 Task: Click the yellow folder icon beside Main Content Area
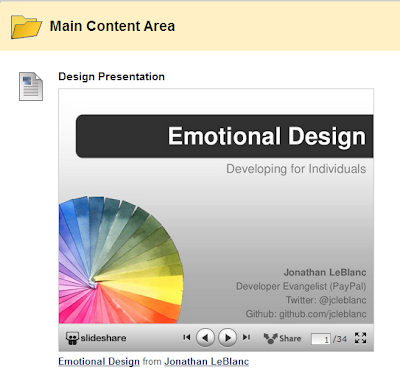[x=26, y=27]
